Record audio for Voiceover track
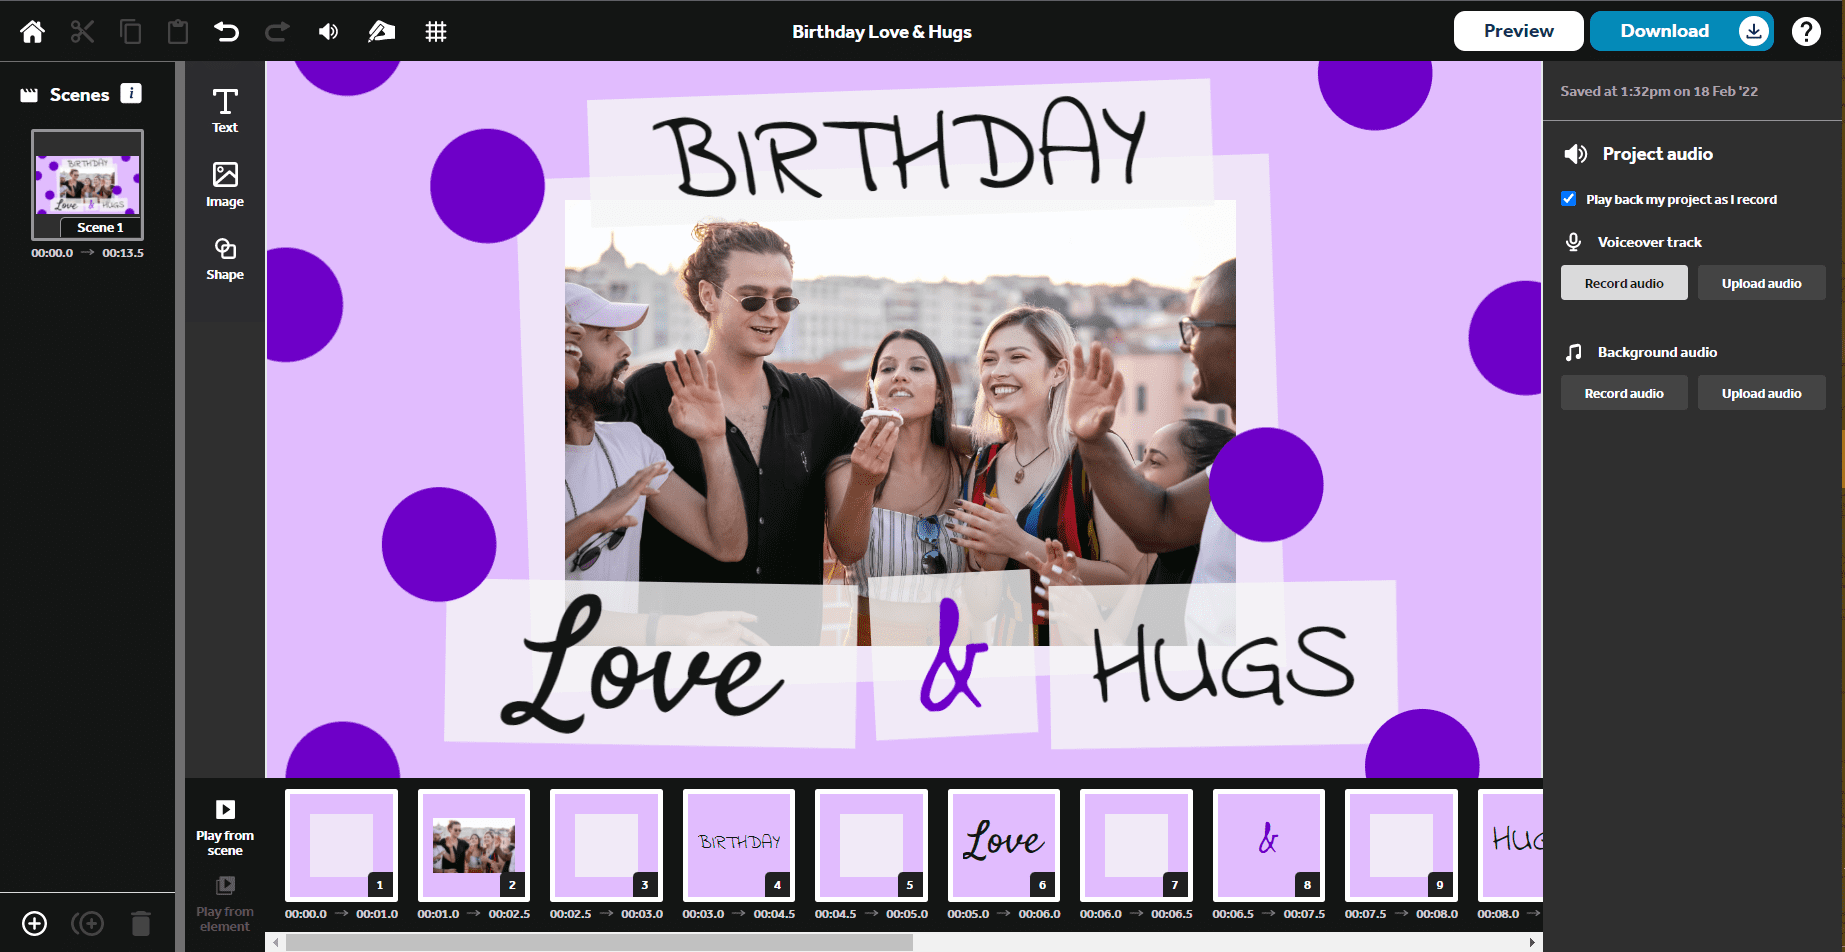 [1624, 283]
